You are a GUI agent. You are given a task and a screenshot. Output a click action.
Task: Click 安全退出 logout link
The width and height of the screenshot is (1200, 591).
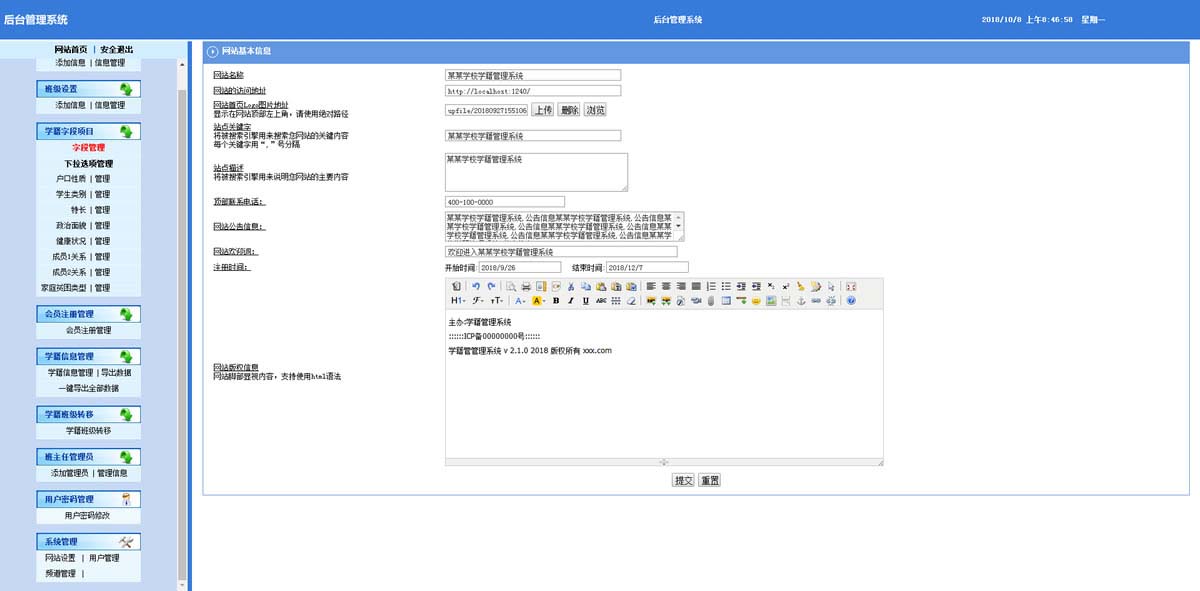click(x=117, y=49)
